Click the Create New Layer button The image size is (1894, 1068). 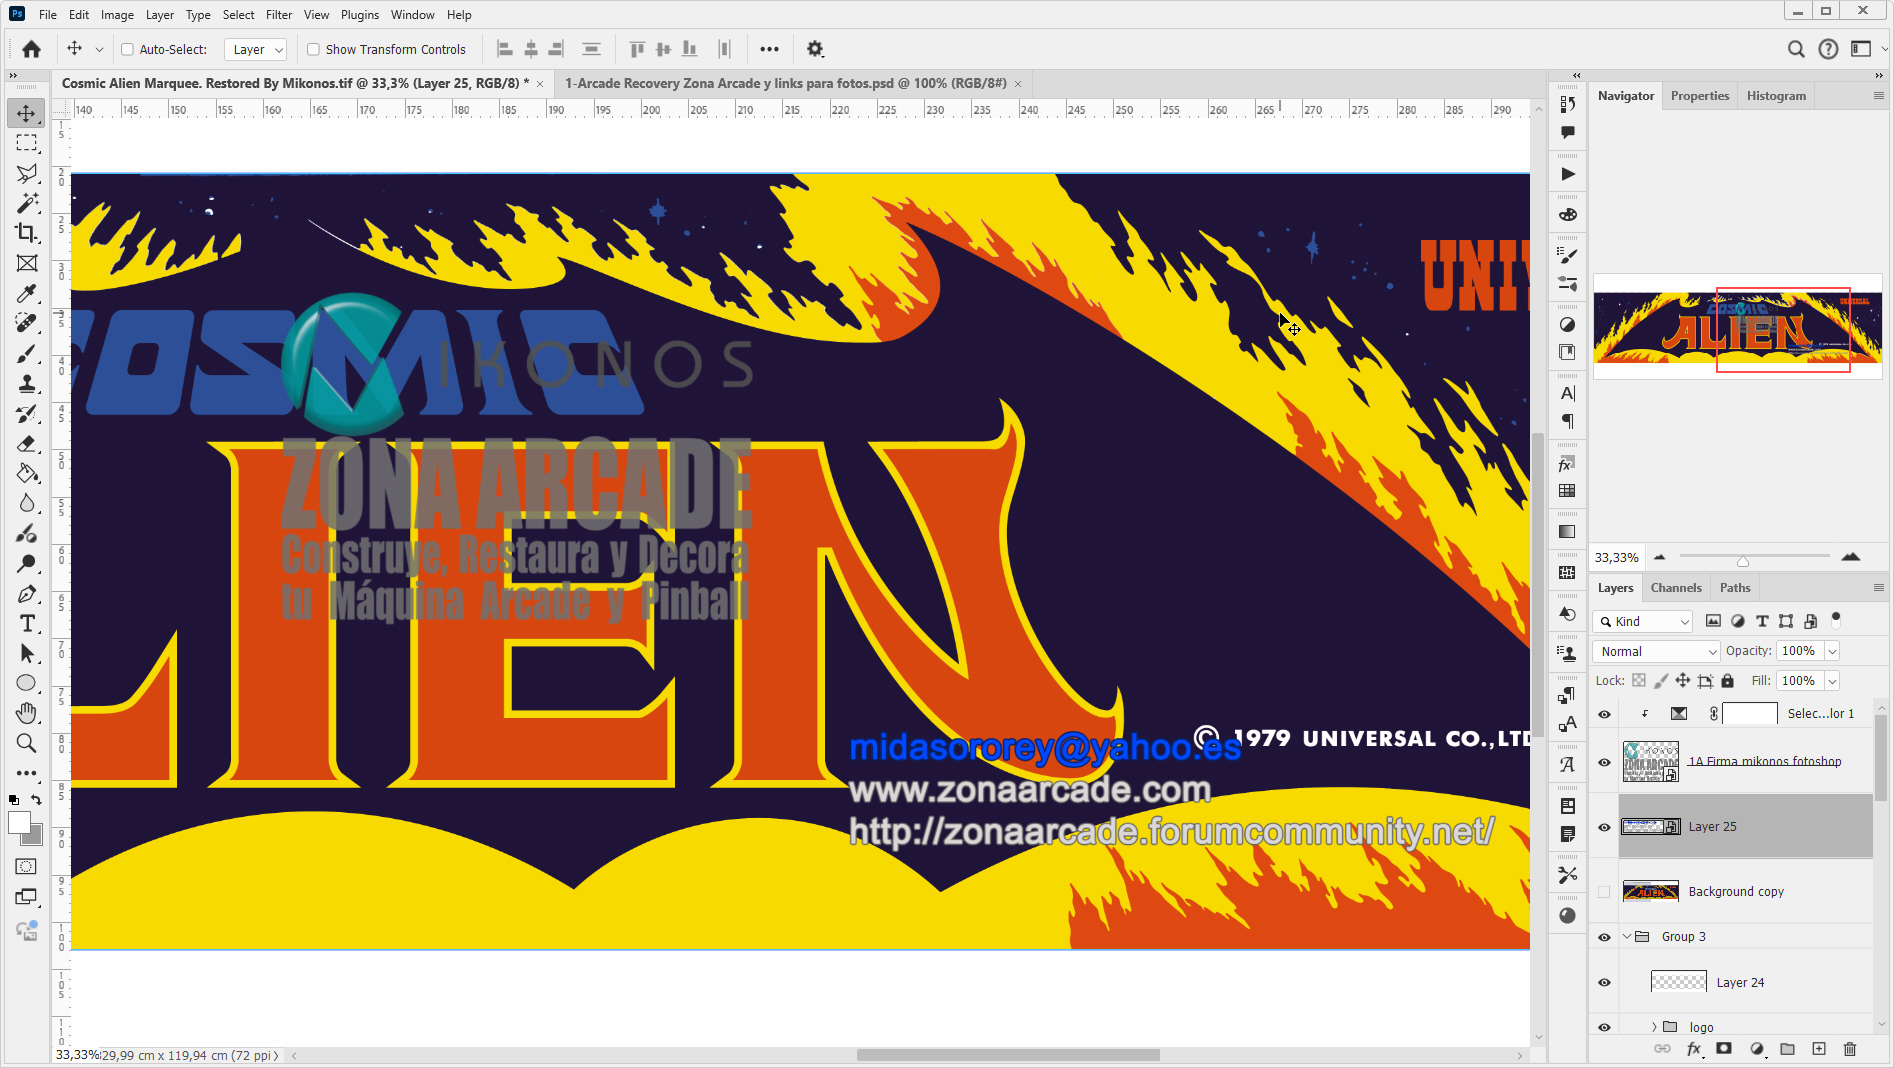coord(1819,1049)
